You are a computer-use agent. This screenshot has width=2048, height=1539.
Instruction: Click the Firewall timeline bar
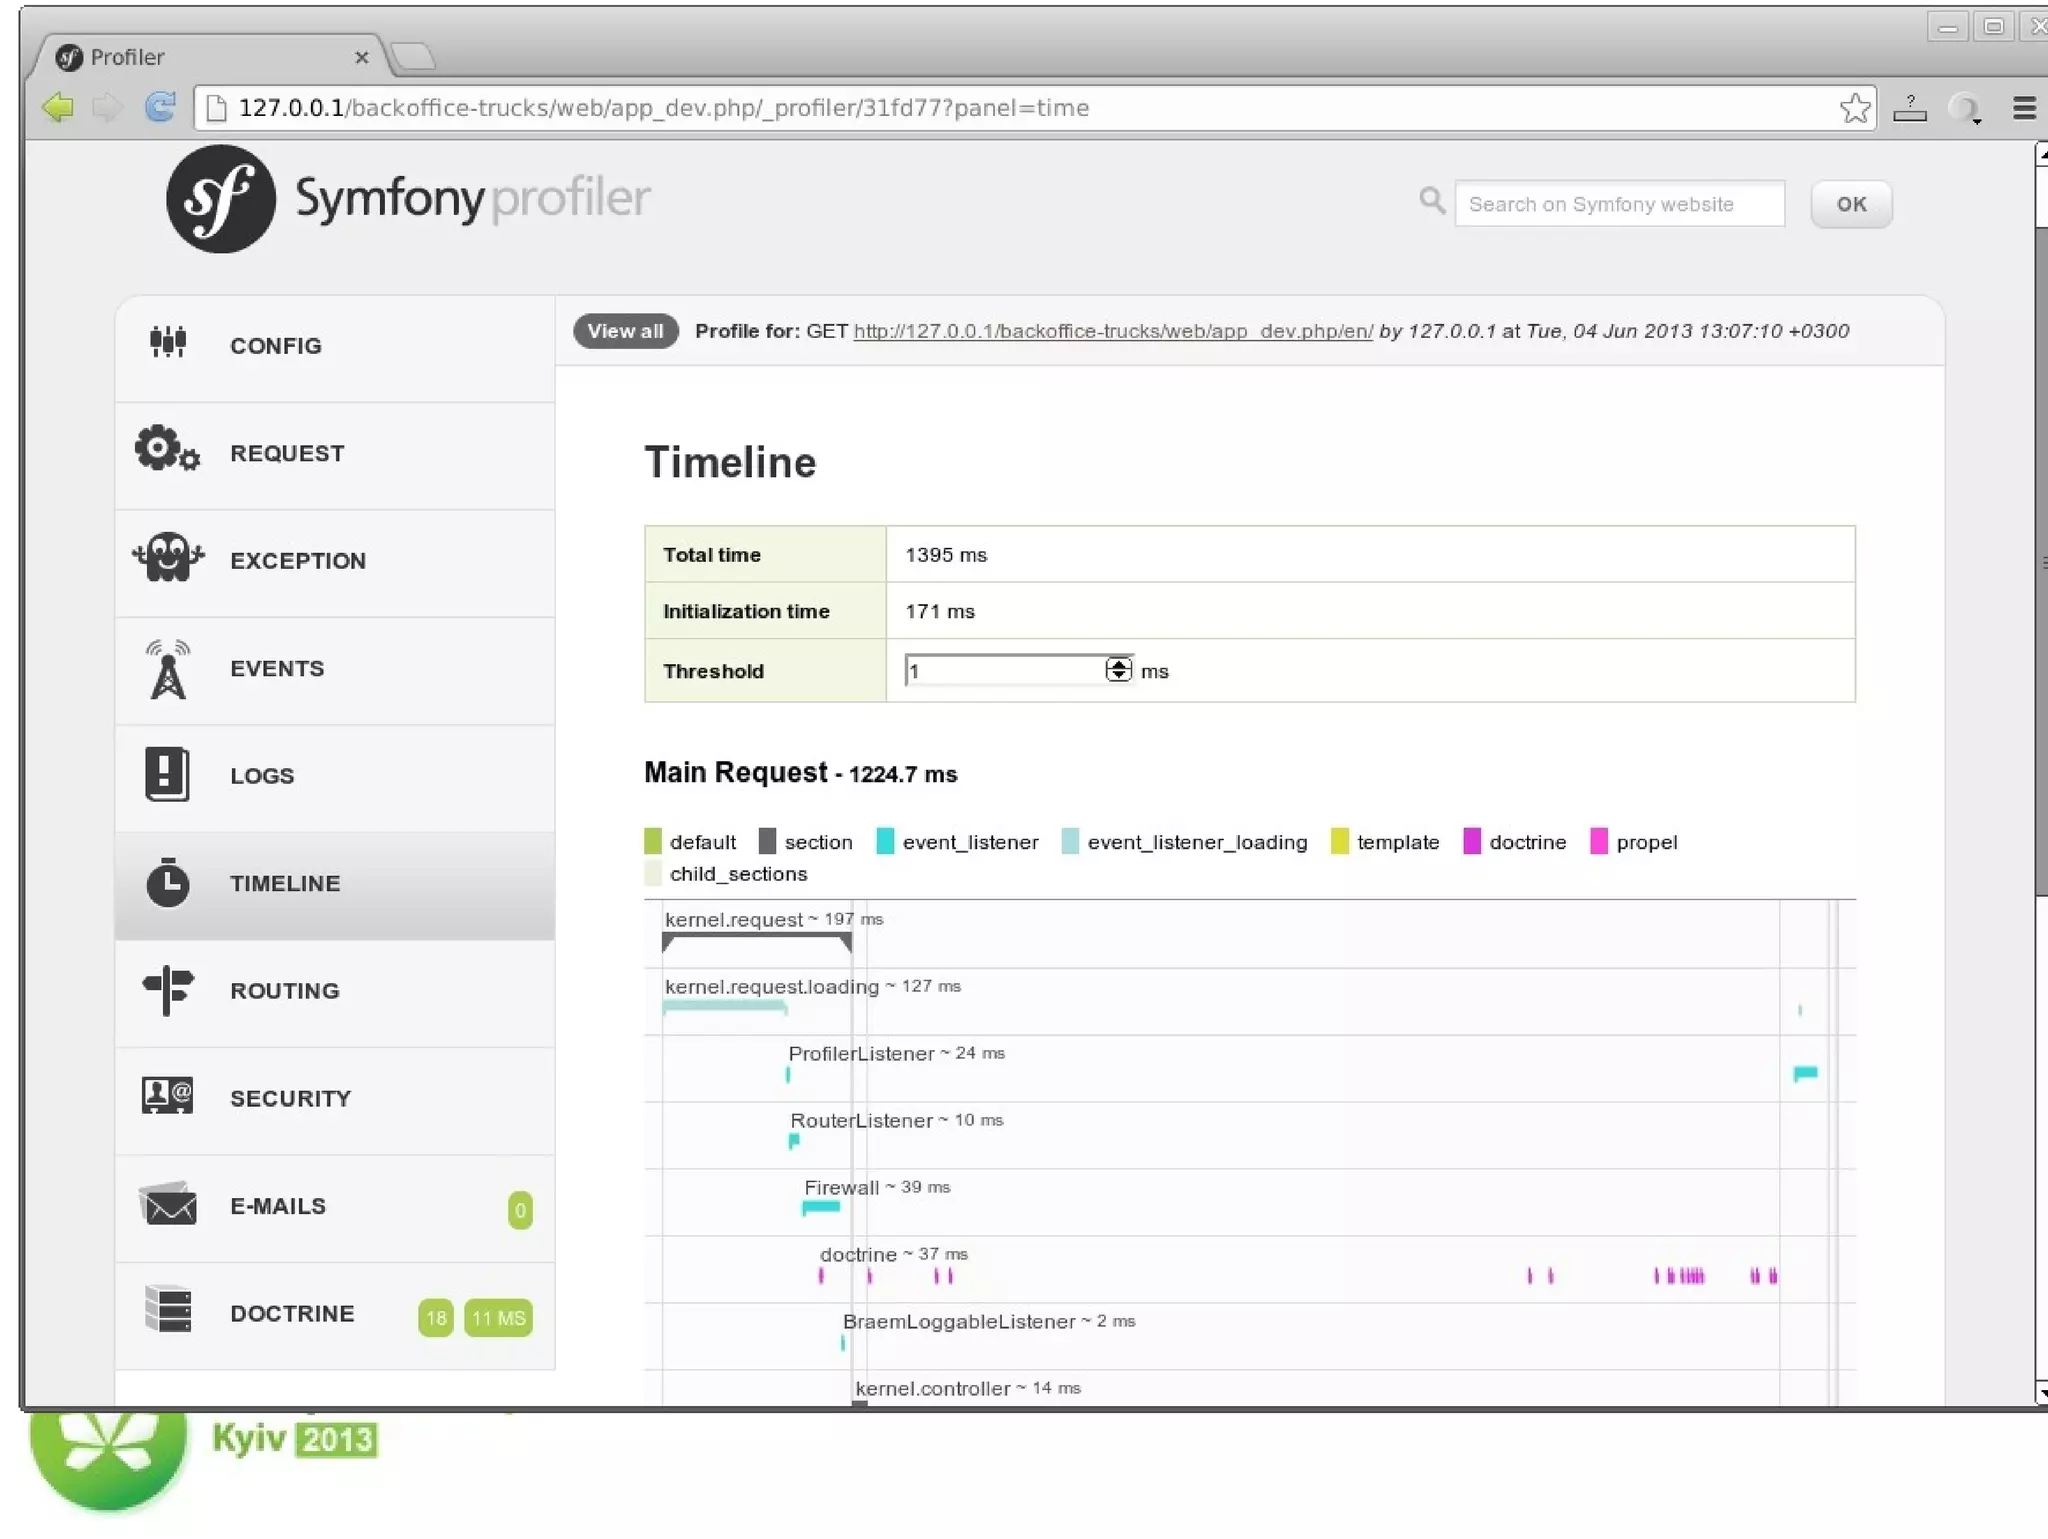821,1207
